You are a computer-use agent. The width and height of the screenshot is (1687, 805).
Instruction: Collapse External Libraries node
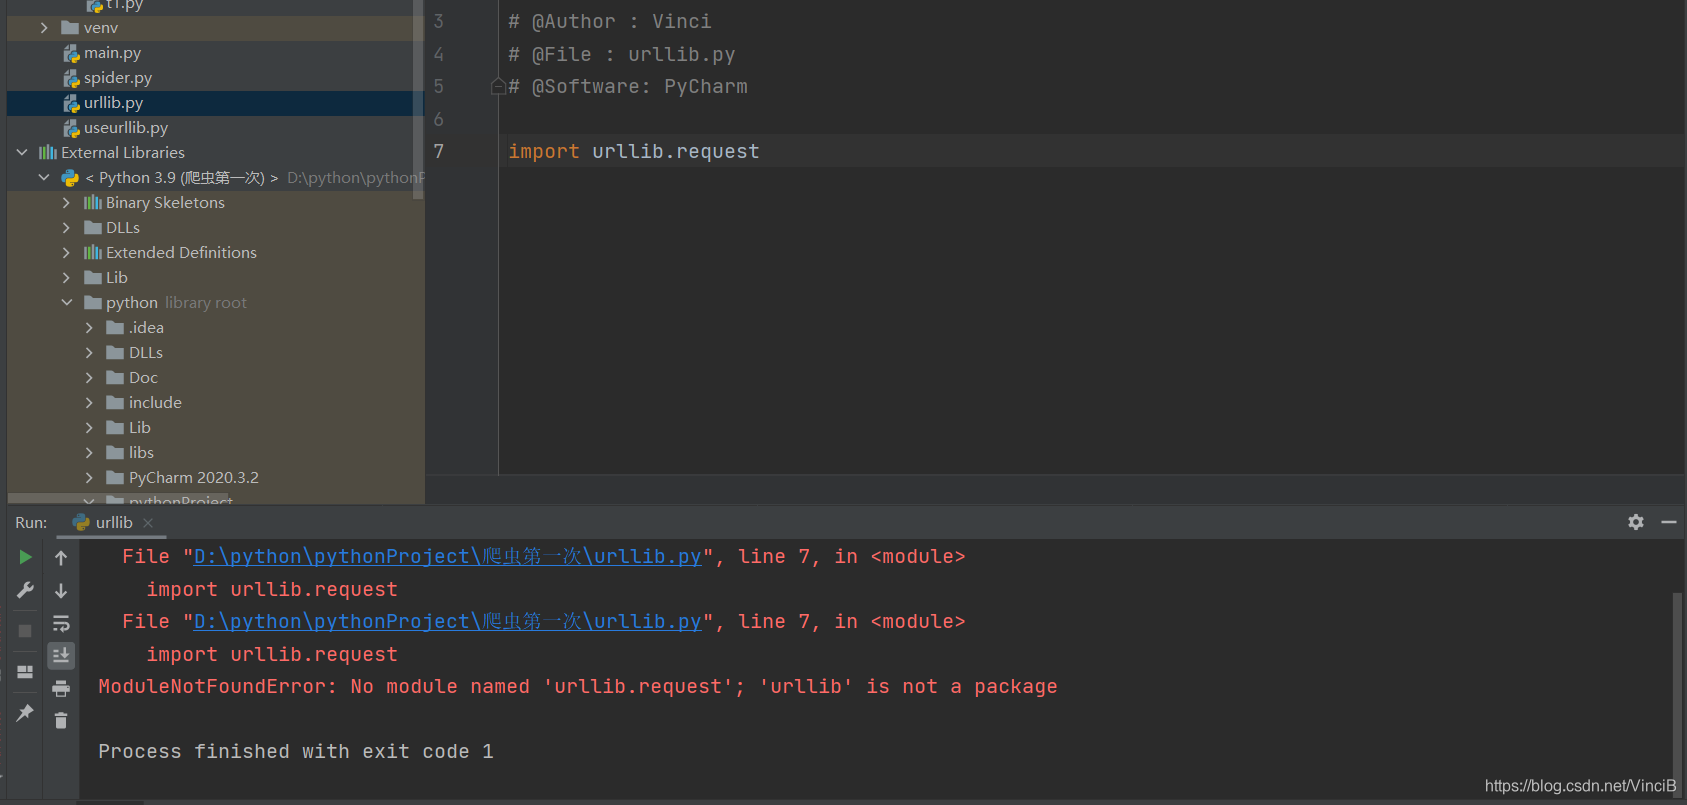click(22, 153)
